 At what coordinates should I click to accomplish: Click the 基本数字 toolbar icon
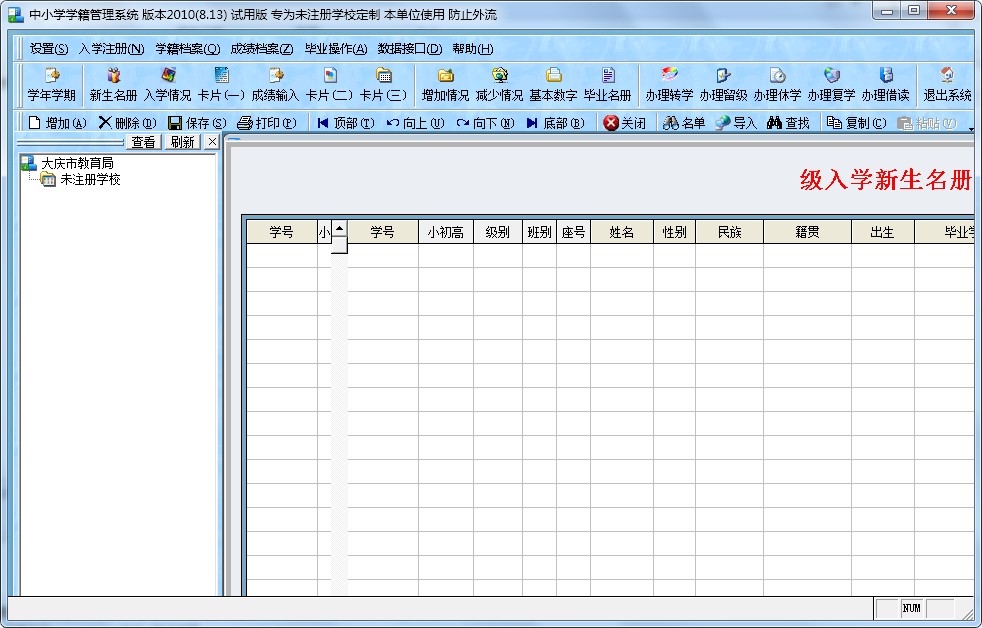point(553,85)
